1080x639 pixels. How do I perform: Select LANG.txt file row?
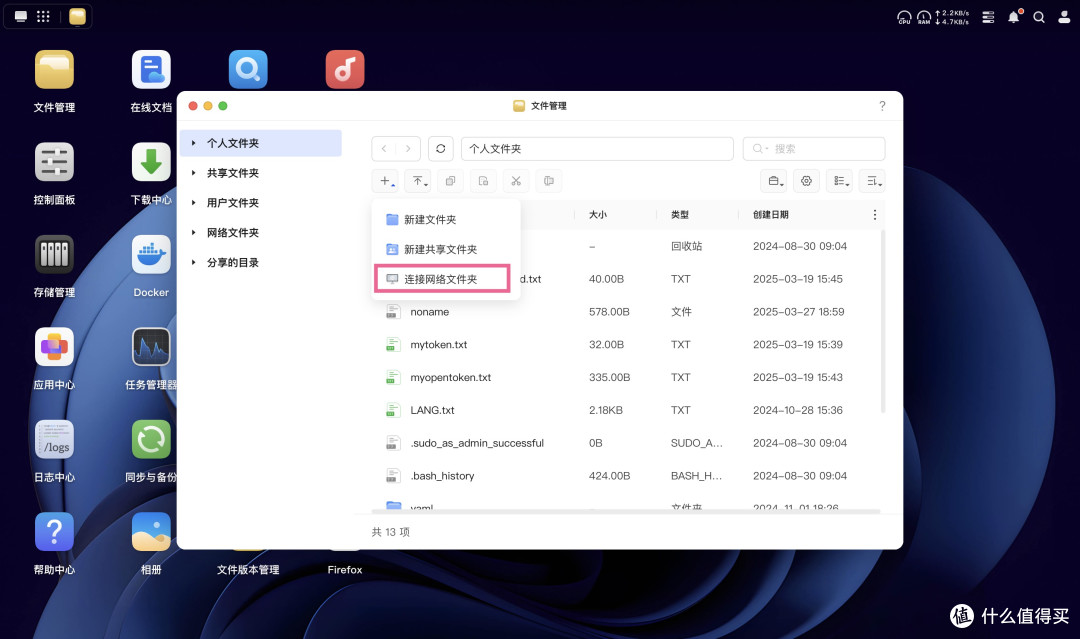(626, 410)
